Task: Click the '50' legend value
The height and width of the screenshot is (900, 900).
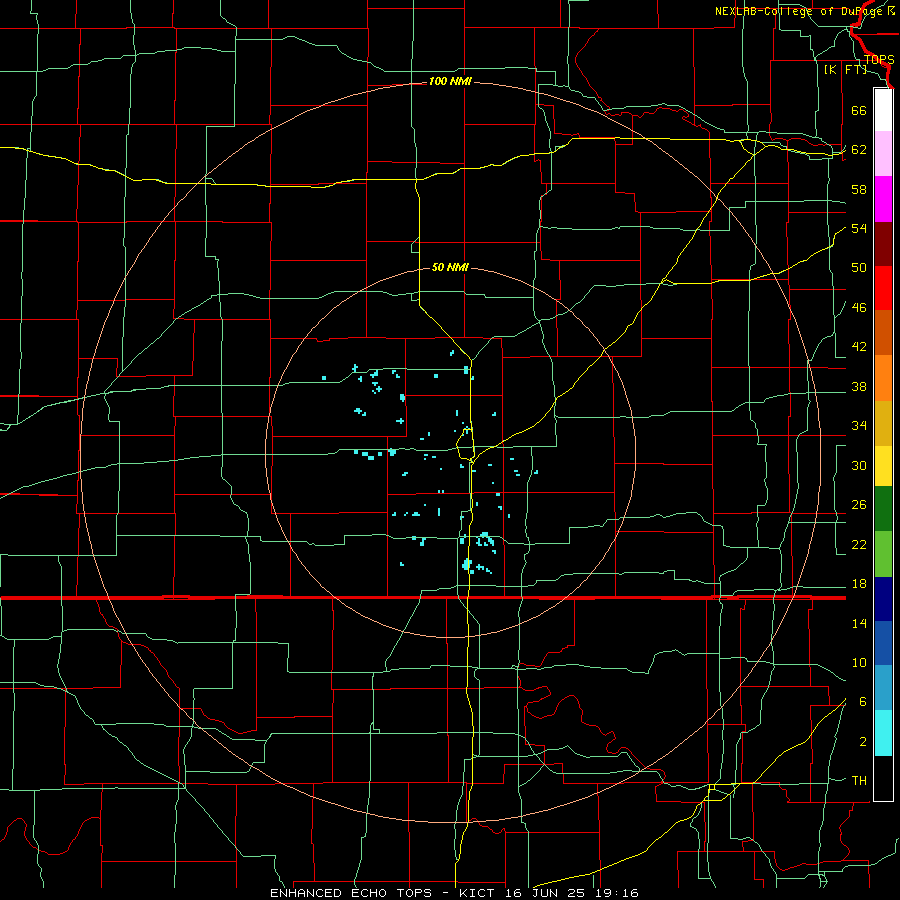Action: (x=859, y=268)
